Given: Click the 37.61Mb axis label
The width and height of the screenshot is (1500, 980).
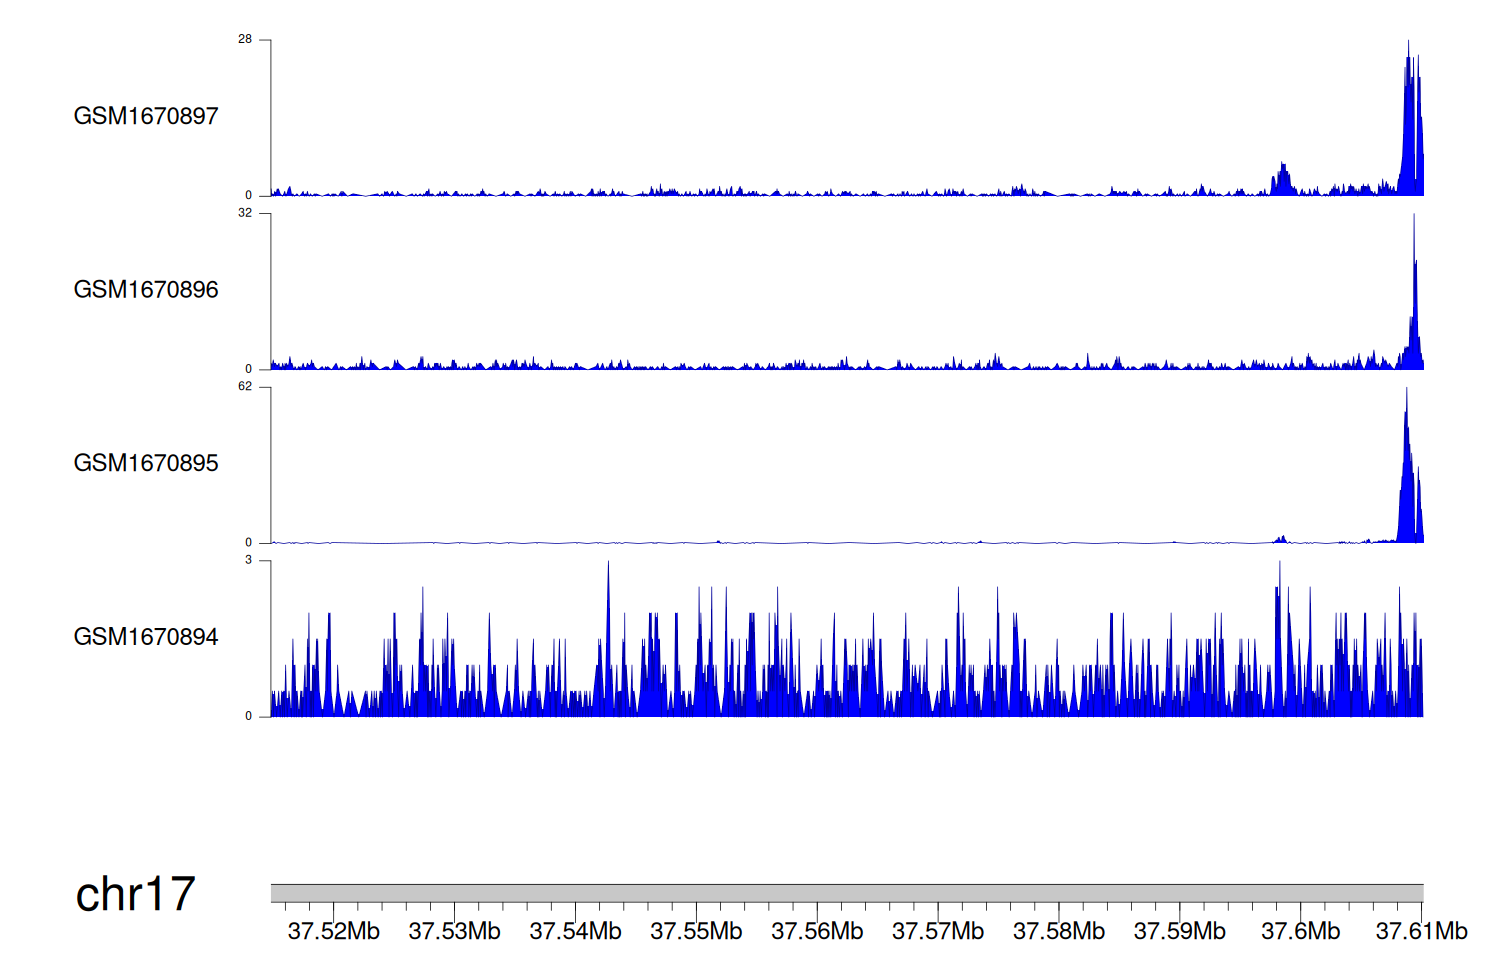Looking at the screenshot, I should [1421, 932].
